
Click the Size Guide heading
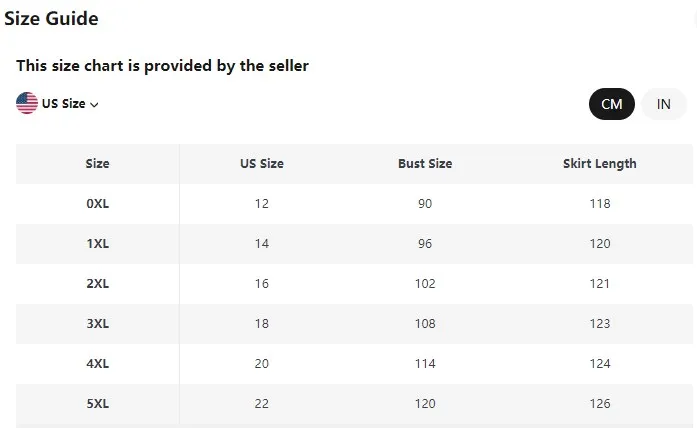click(x=51, y=18)
